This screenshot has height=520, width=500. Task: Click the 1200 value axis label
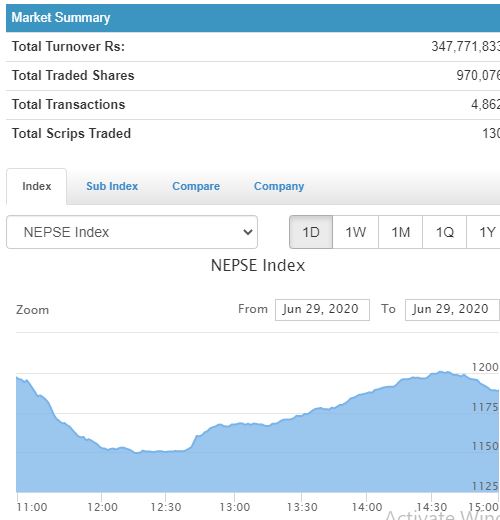point(485,367)
